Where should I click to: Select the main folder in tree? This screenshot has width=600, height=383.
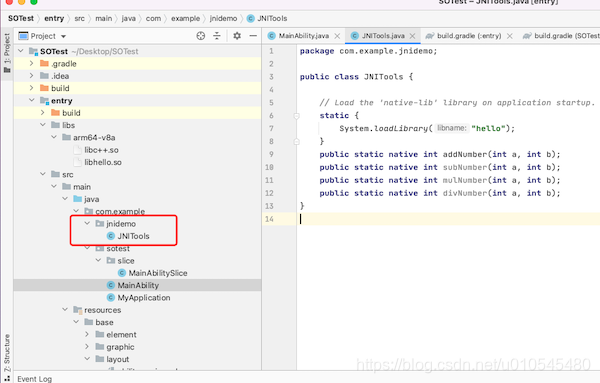[x=82, y=187]
